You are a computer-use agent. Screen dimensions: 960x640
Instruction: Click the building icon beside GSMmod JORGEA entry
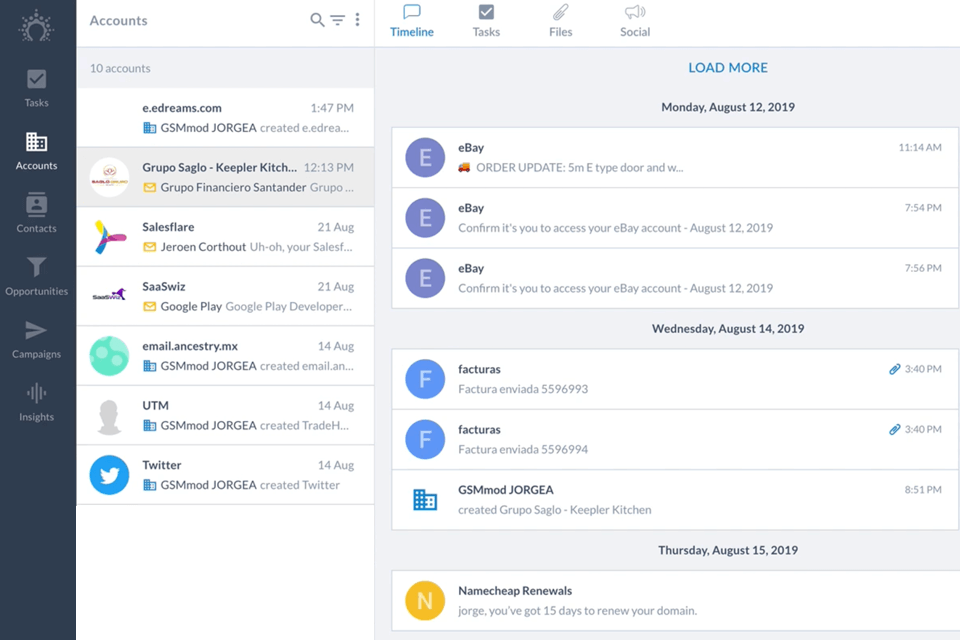click(425, 500)
